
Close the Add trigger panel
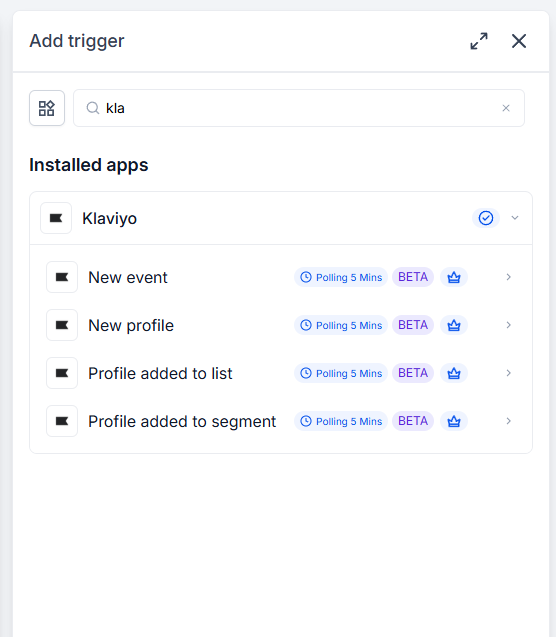tap(519, 41)
